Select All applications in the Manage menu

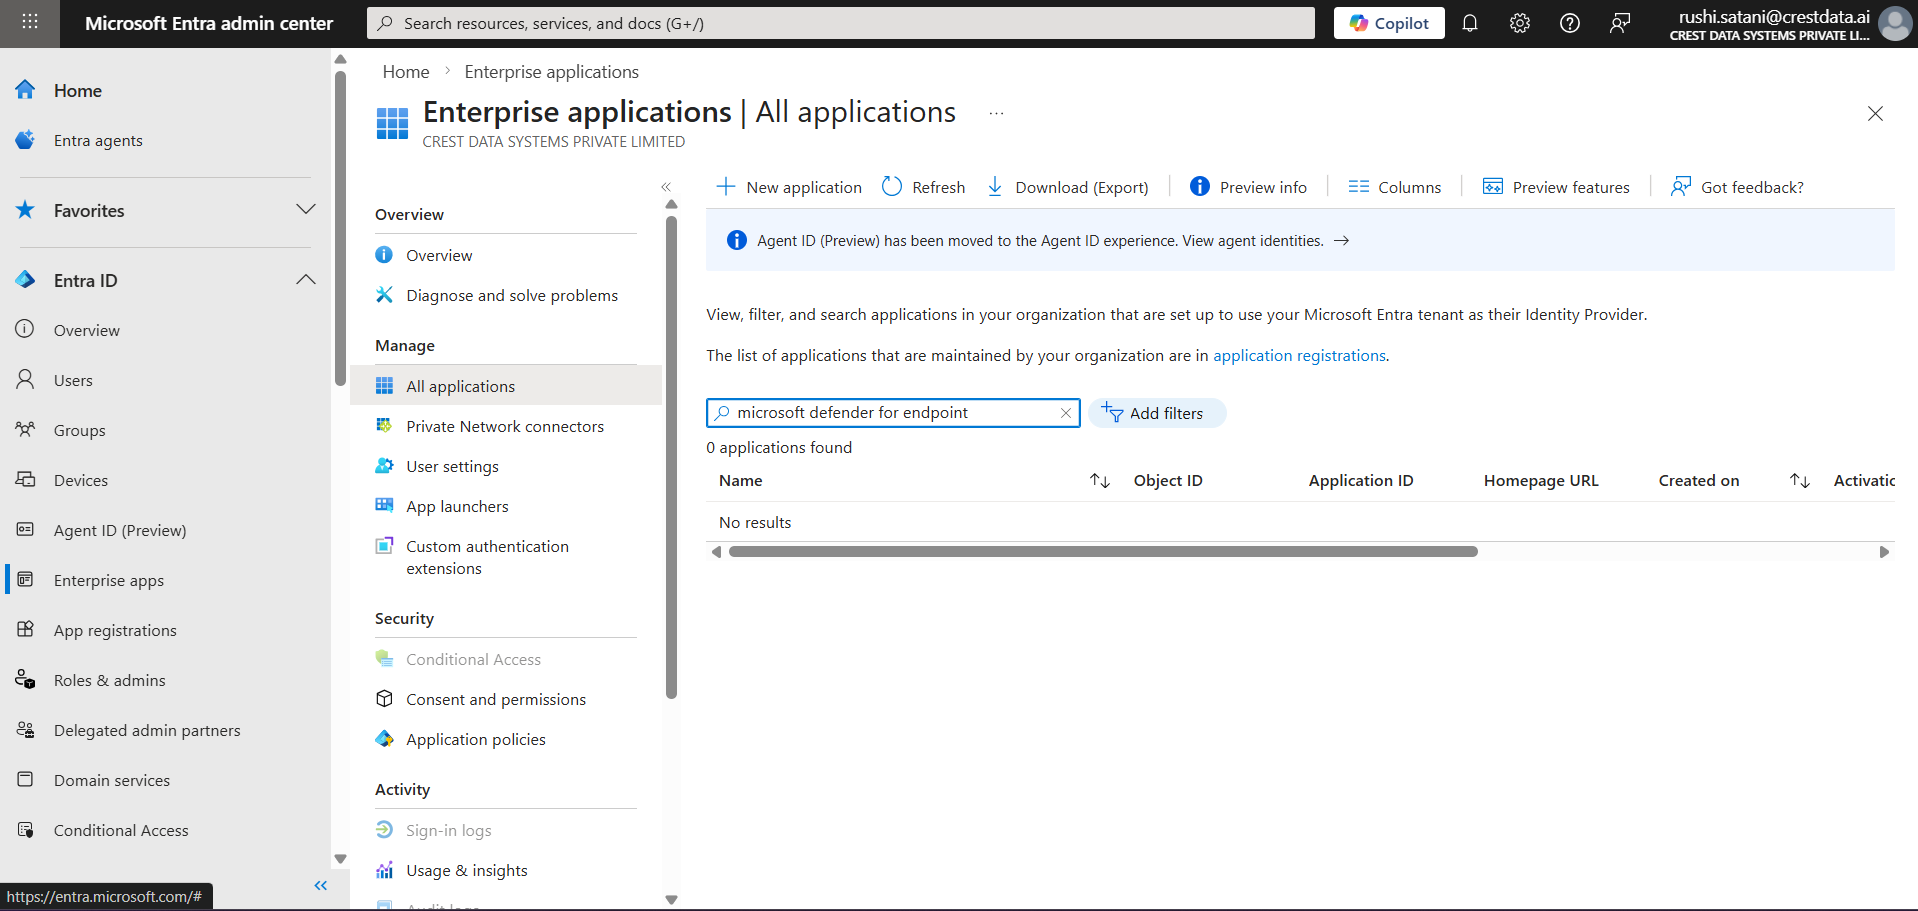pos(506,386)
